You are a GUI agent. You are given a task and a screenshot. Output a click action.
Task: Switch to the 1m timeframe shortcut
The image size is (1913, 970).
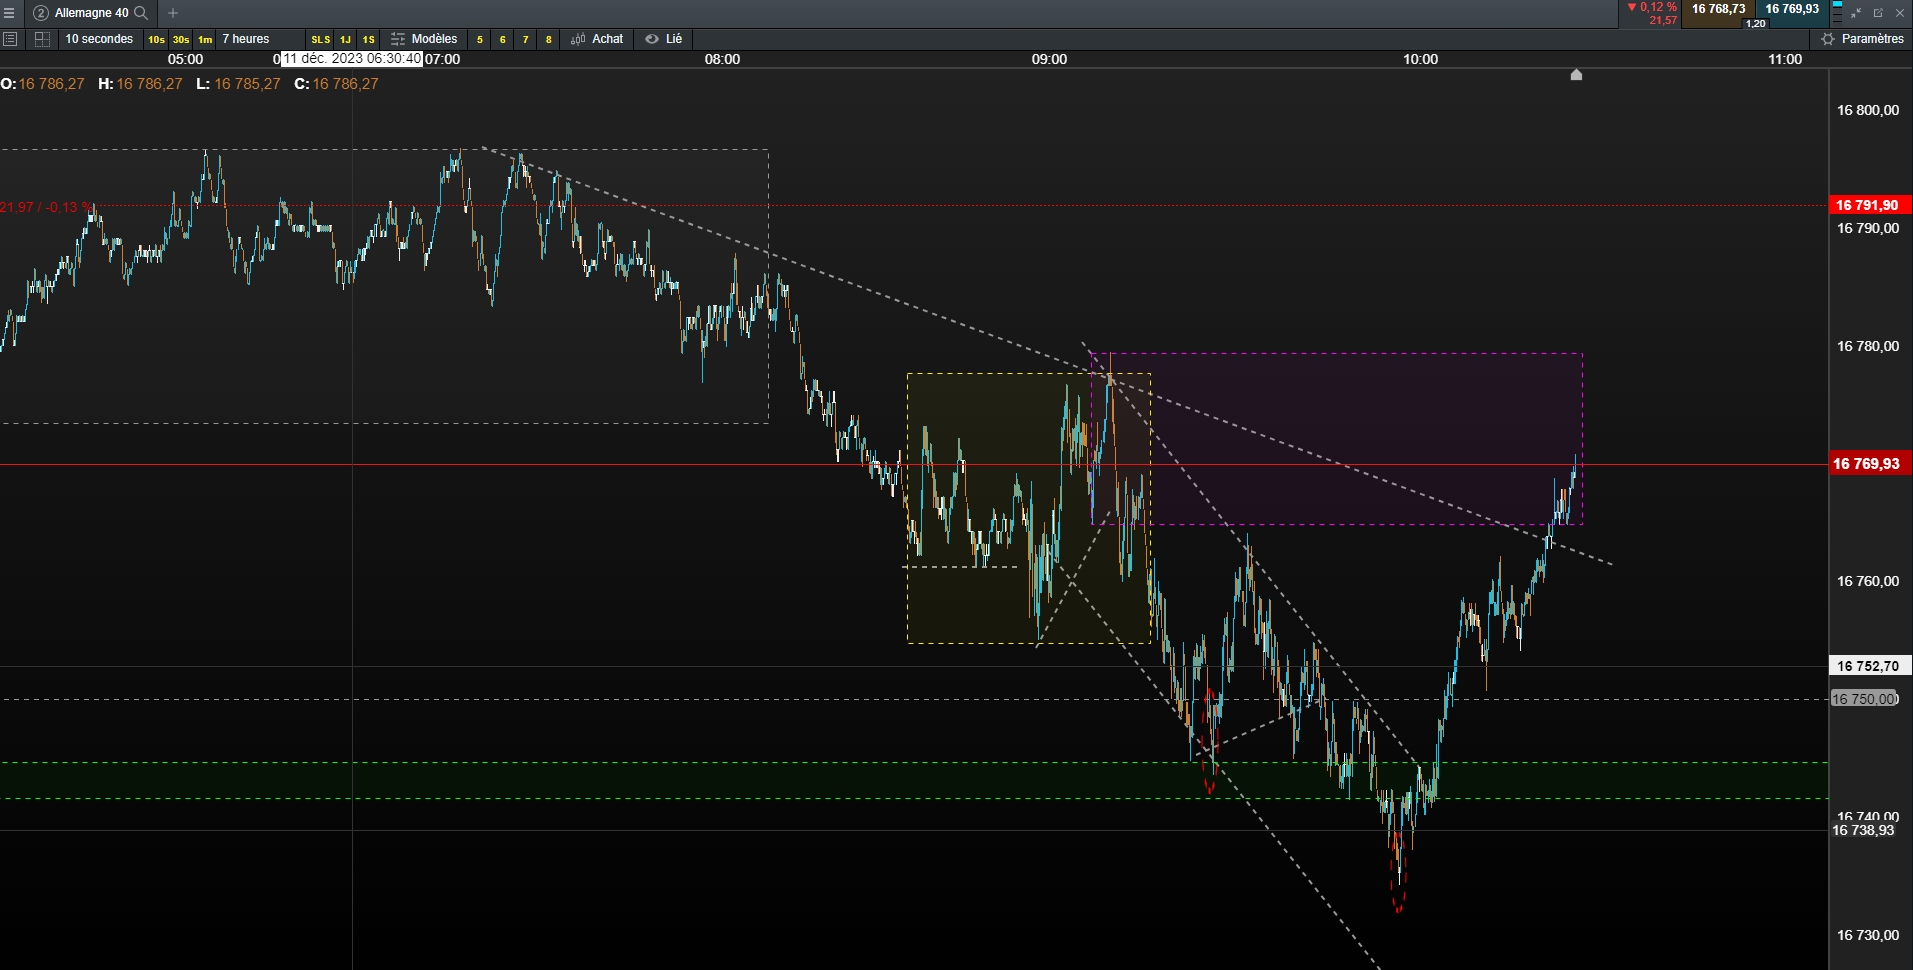click(x=205, y=40)
